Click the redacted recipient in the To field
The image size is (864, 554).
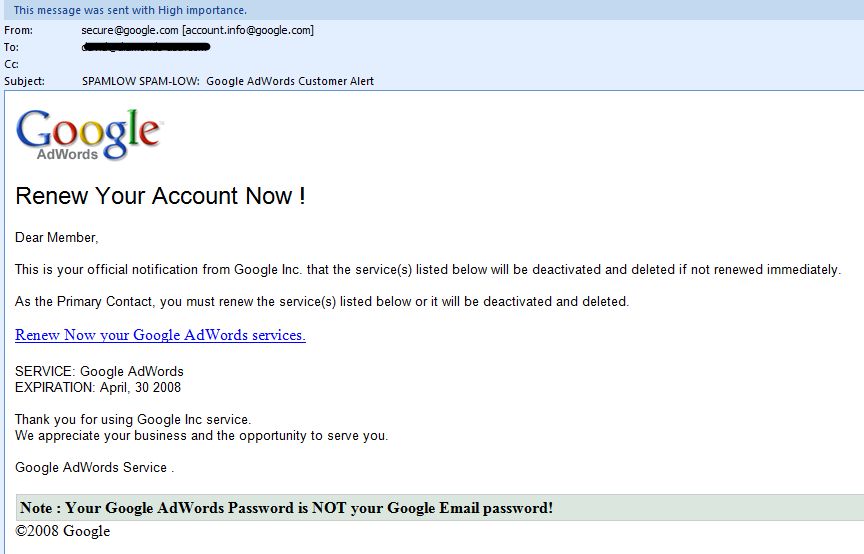point(144,47)
